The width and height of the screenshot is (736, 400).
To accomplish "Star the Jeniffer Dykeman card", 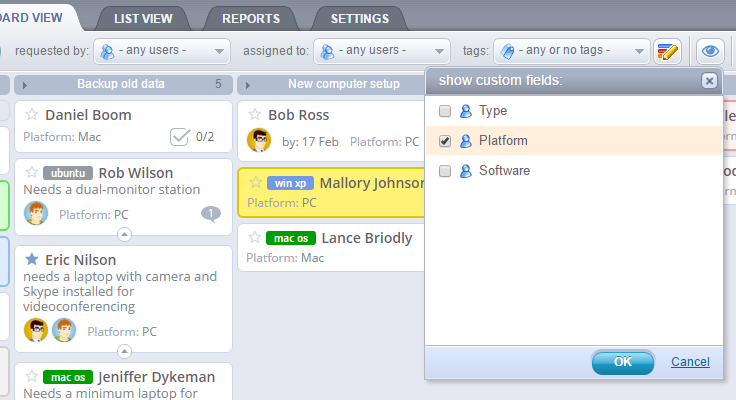I will 31,376.
